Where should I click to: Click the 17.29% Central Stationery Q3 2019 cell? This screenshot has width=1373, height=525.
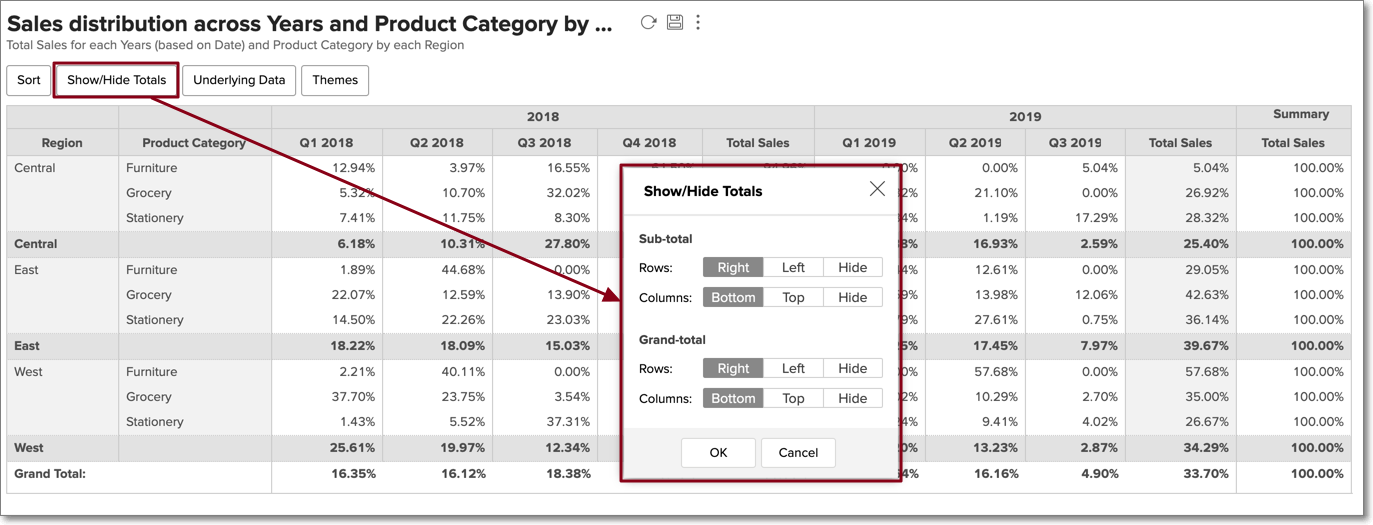pos(1075,218)
